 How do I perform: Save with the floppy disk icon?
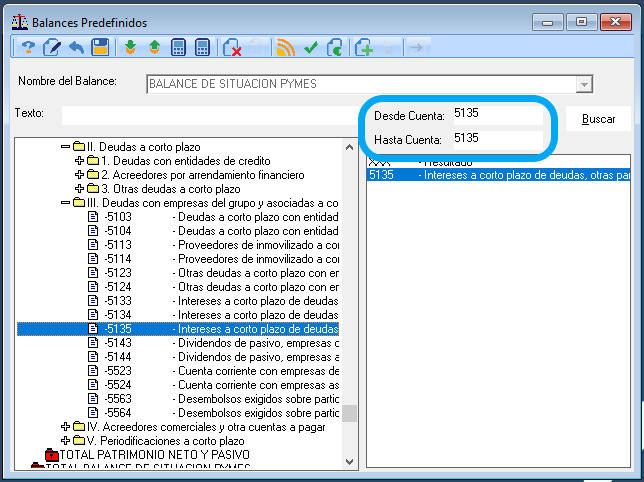100,47
